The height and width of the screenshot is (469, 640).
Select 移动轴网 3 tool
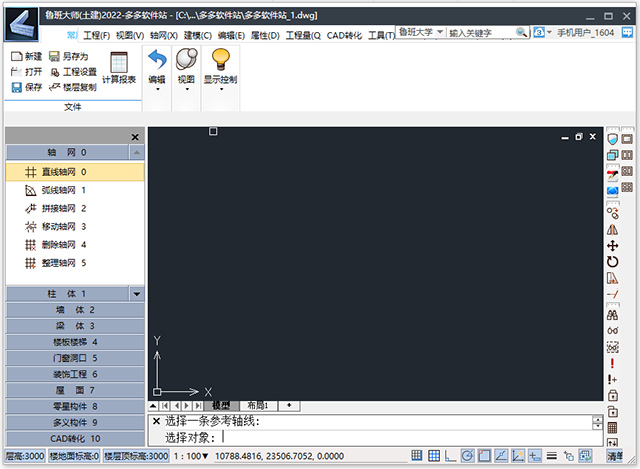pyautogui.click(x=75, y=227)
